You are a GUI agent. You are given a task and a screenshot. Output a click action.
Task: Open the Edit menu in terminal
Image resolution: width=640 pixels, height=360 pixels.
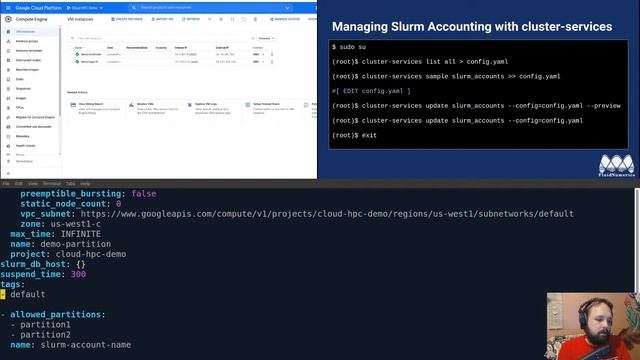click(x=19, y=184)
